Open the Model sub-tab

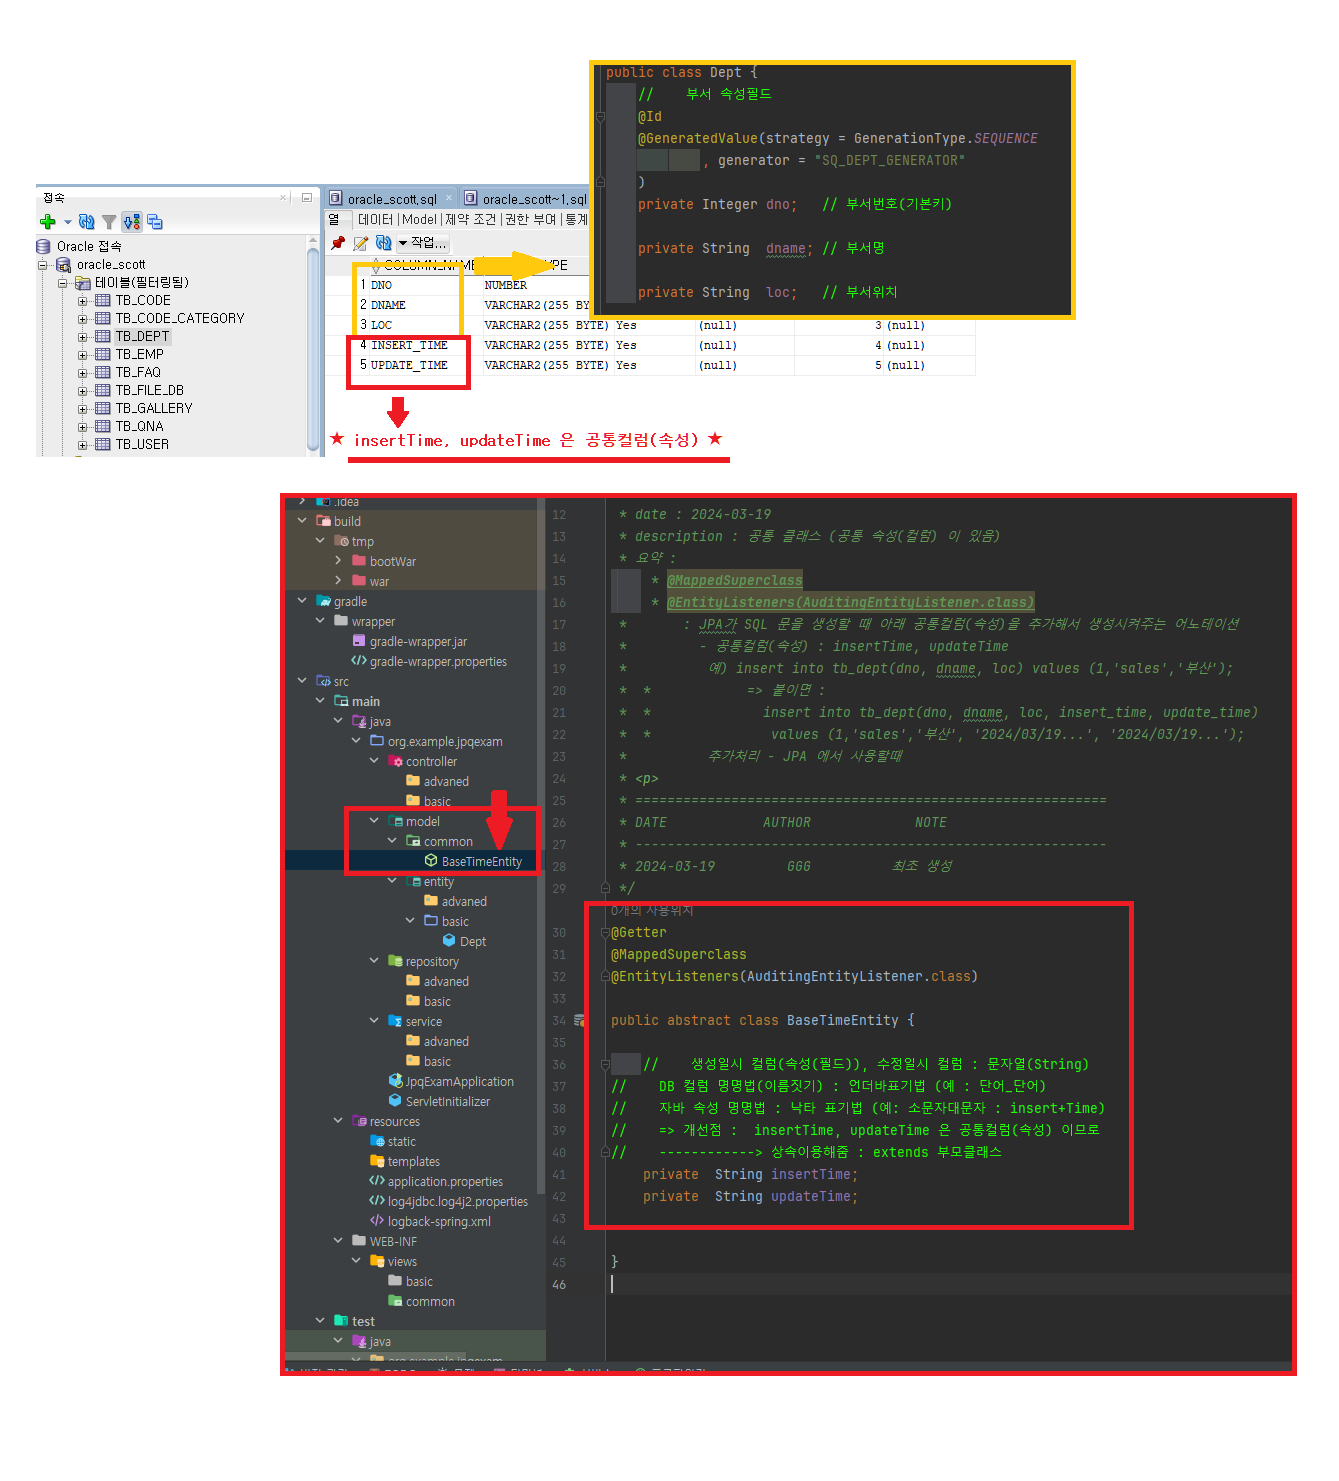point(419,219)
